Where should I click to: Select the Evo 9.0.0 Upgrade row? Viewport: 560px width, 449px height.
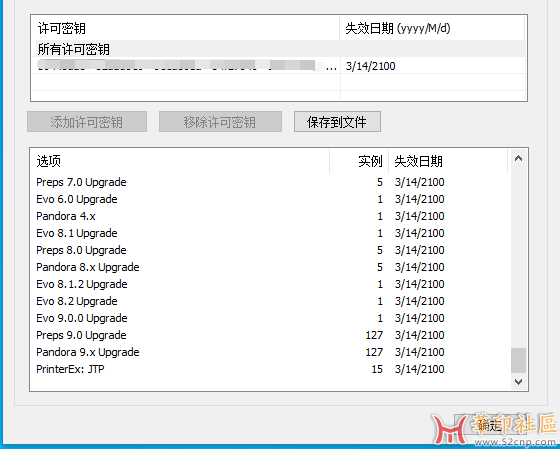click(270, 318)
